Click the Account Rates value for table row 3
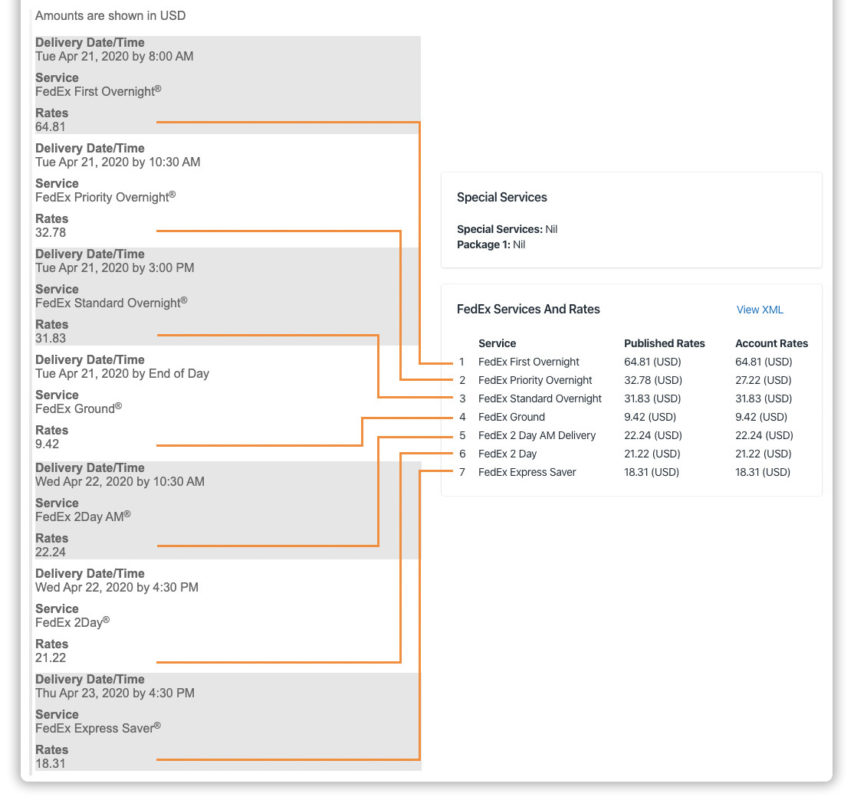Screen dimensions: 854x800 764,399
